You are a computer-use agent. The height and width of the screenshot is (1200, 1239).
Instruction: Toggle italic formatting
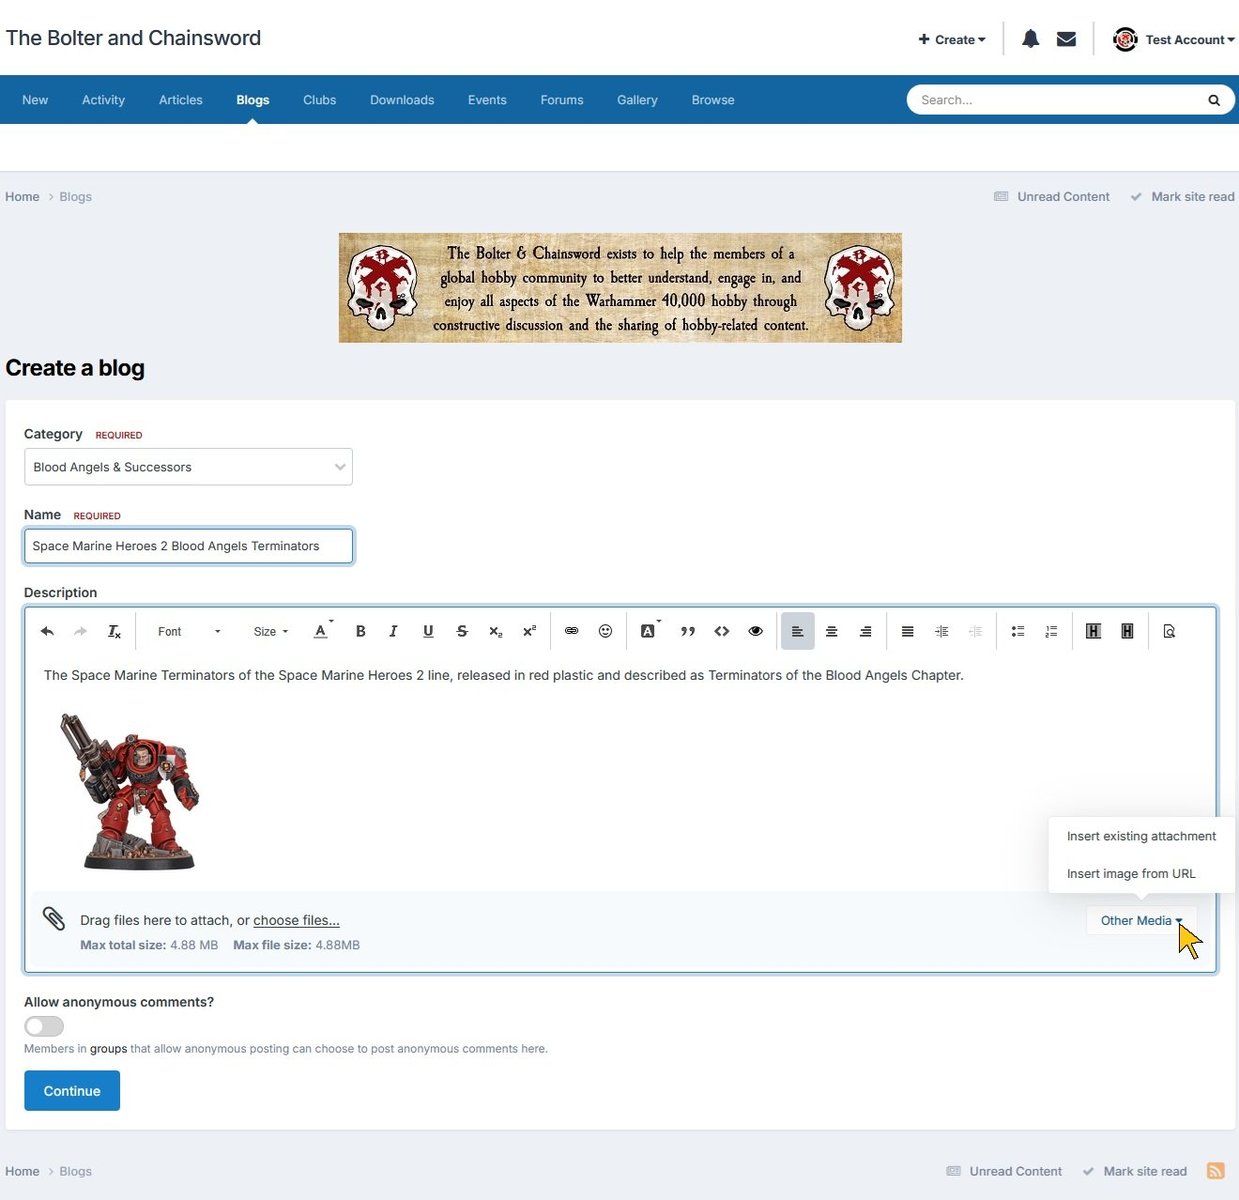click(x=394, y=631)
